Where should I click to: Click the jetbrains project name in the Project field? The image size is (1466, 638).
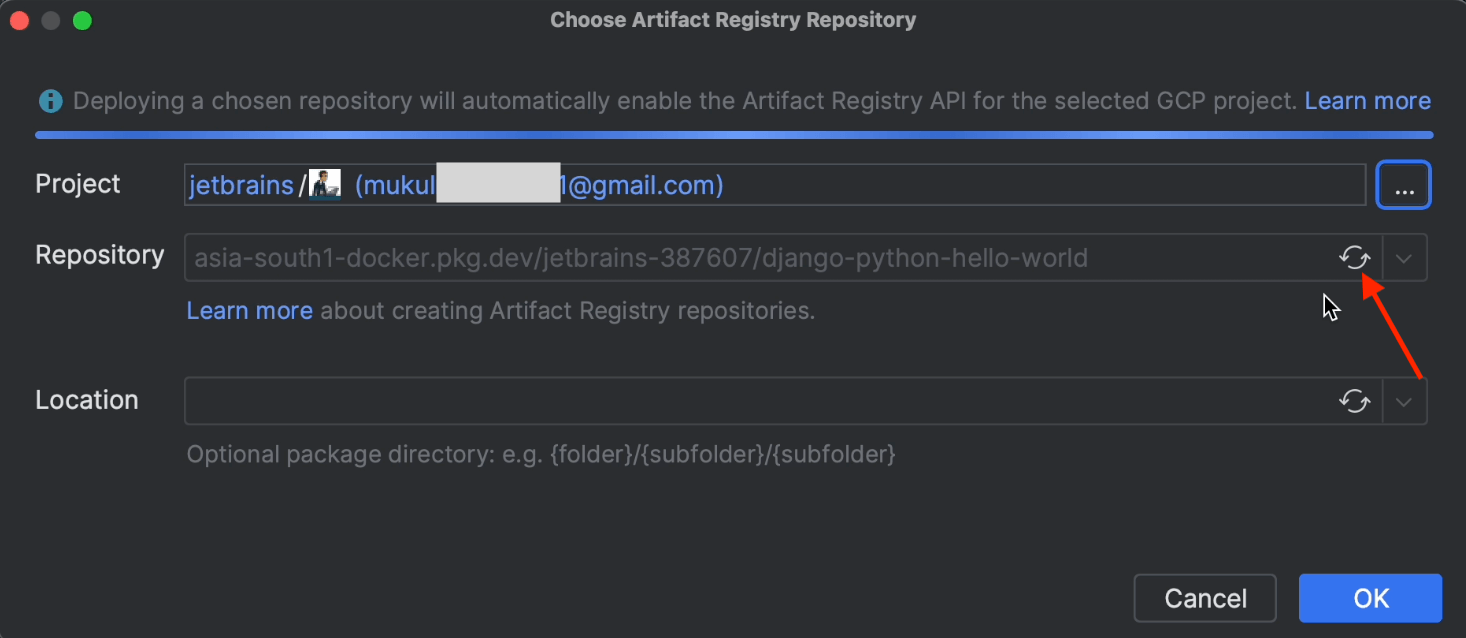(x=241, y=185)
